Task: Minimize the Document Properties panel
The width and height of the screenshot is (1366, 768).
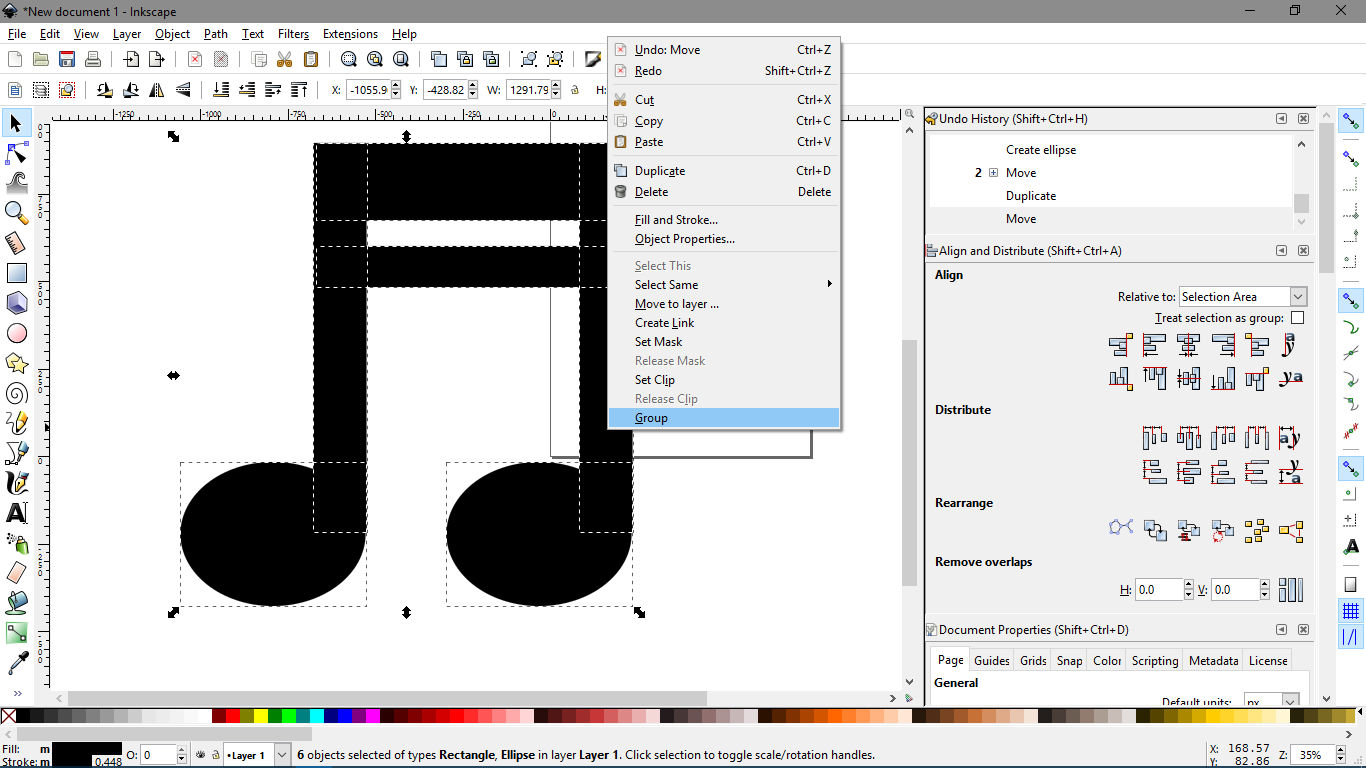Action: (x=1281, y=630)
